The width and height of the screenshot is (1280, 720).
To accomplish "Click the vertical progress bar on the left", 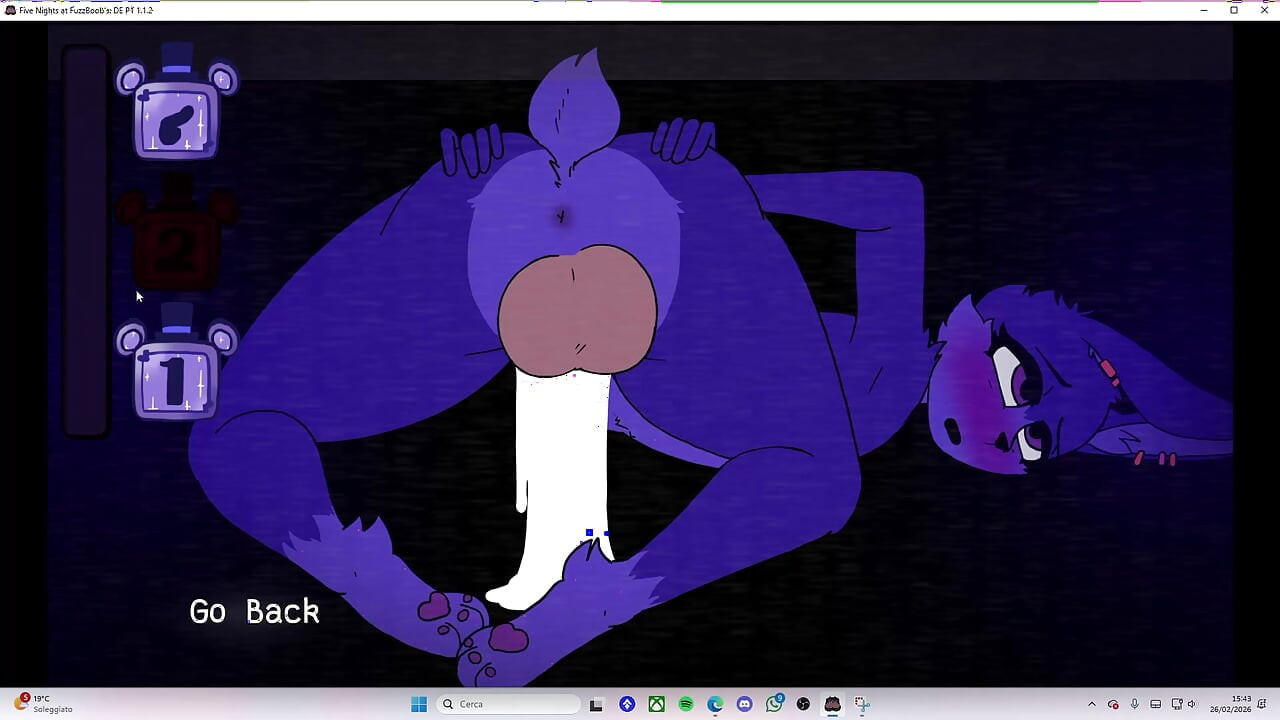I will point(86,240).
